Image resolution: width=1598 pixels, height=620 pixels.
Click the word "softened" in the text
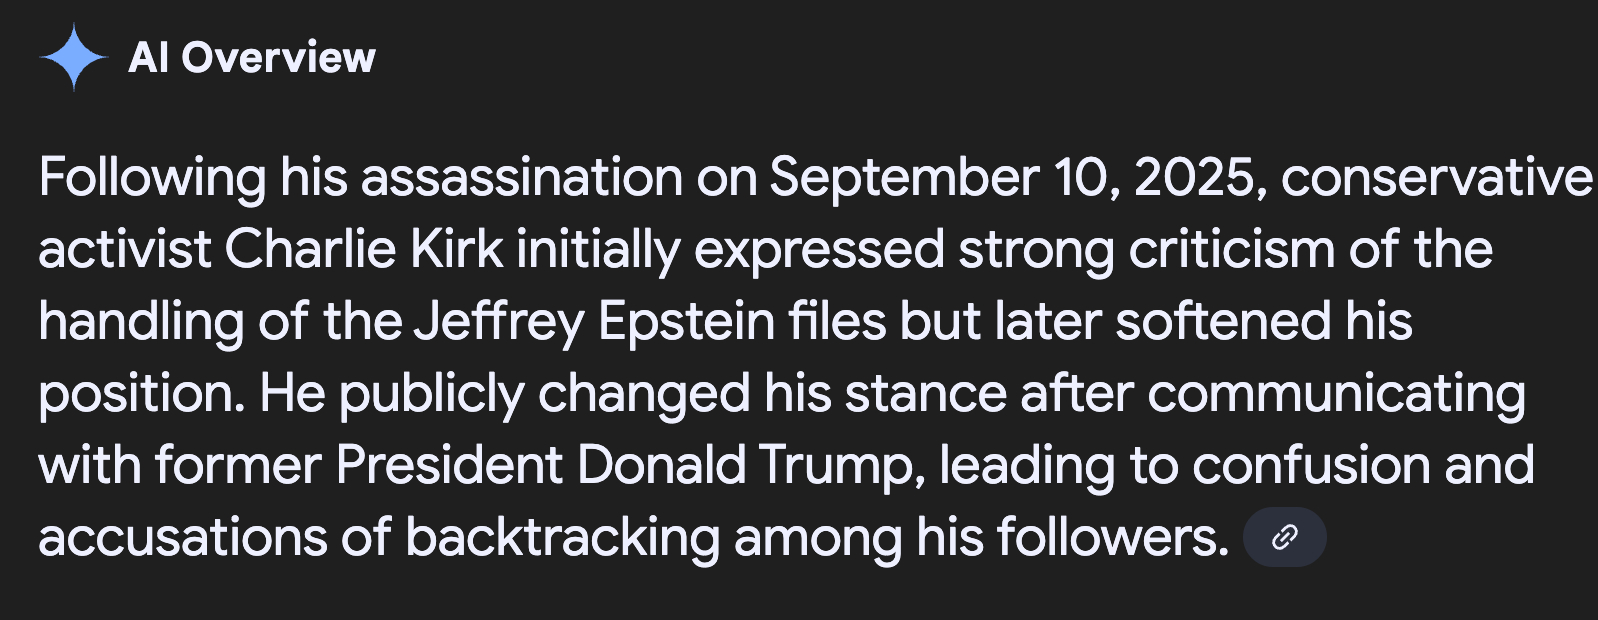(x=1223, y=322)
